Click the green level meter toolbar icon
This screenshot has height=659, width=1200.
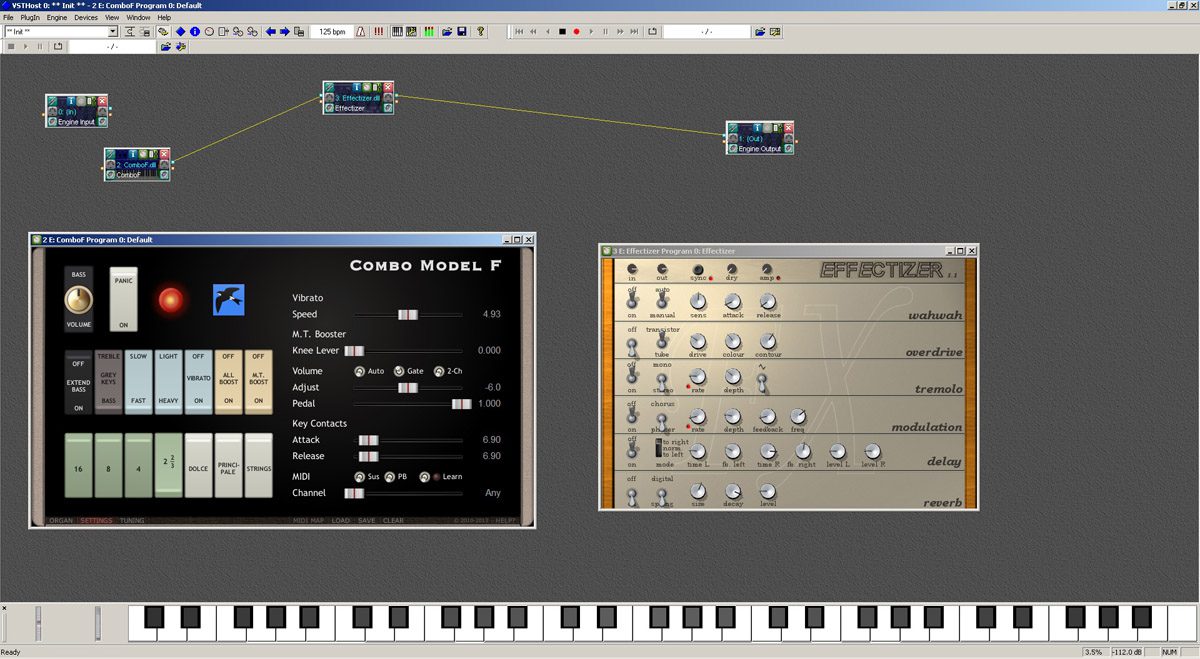(429, 32)
